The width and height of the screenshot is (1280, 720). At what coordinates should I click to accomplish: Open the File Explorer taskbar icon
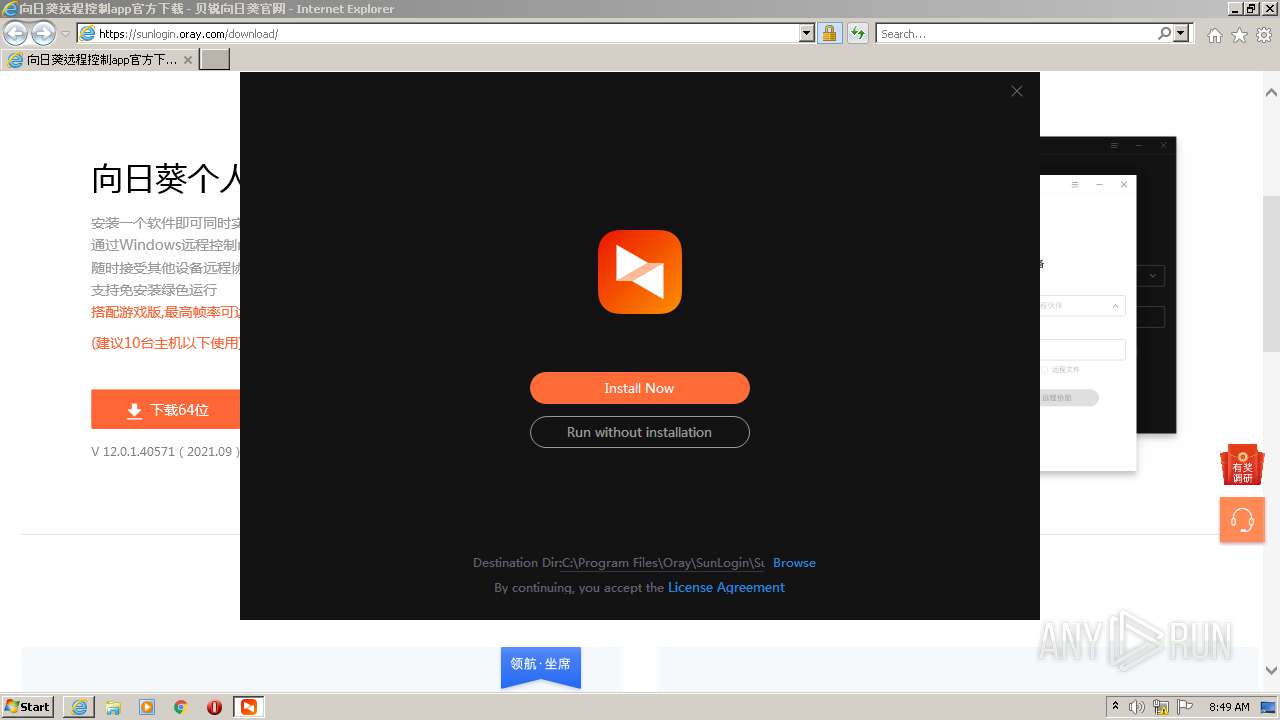tap(113, 707)
